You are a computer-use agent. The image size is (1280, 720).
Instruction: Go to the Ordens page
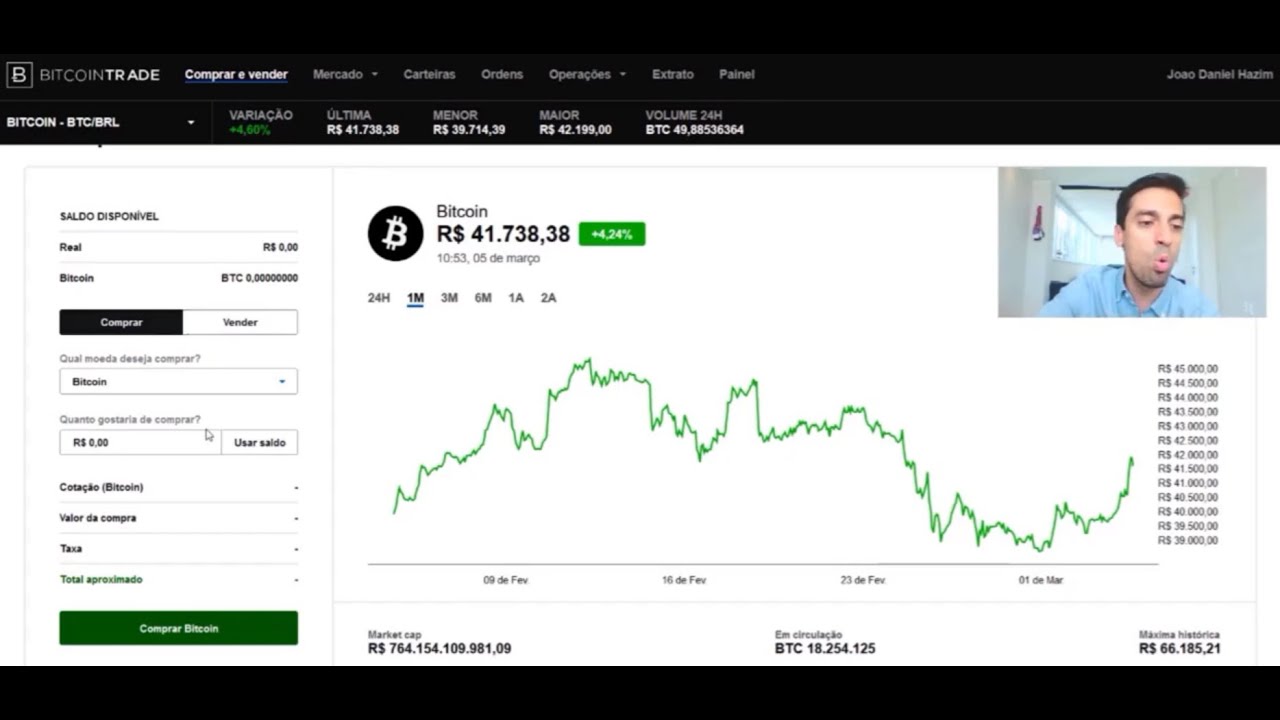502,75
